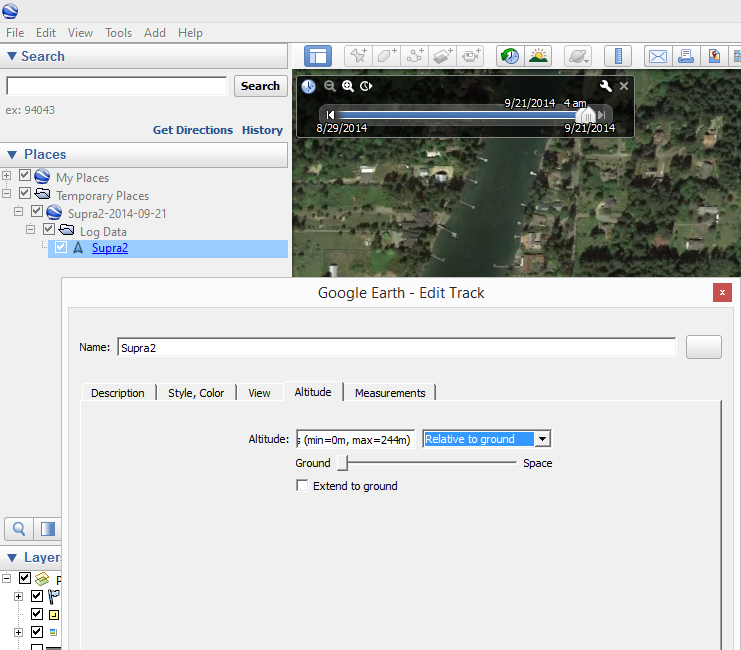This screenshot has width=741, height=650.
Task: Switch to the Style, Color tab
Action: pyautogui.click(x=196, y=393)
